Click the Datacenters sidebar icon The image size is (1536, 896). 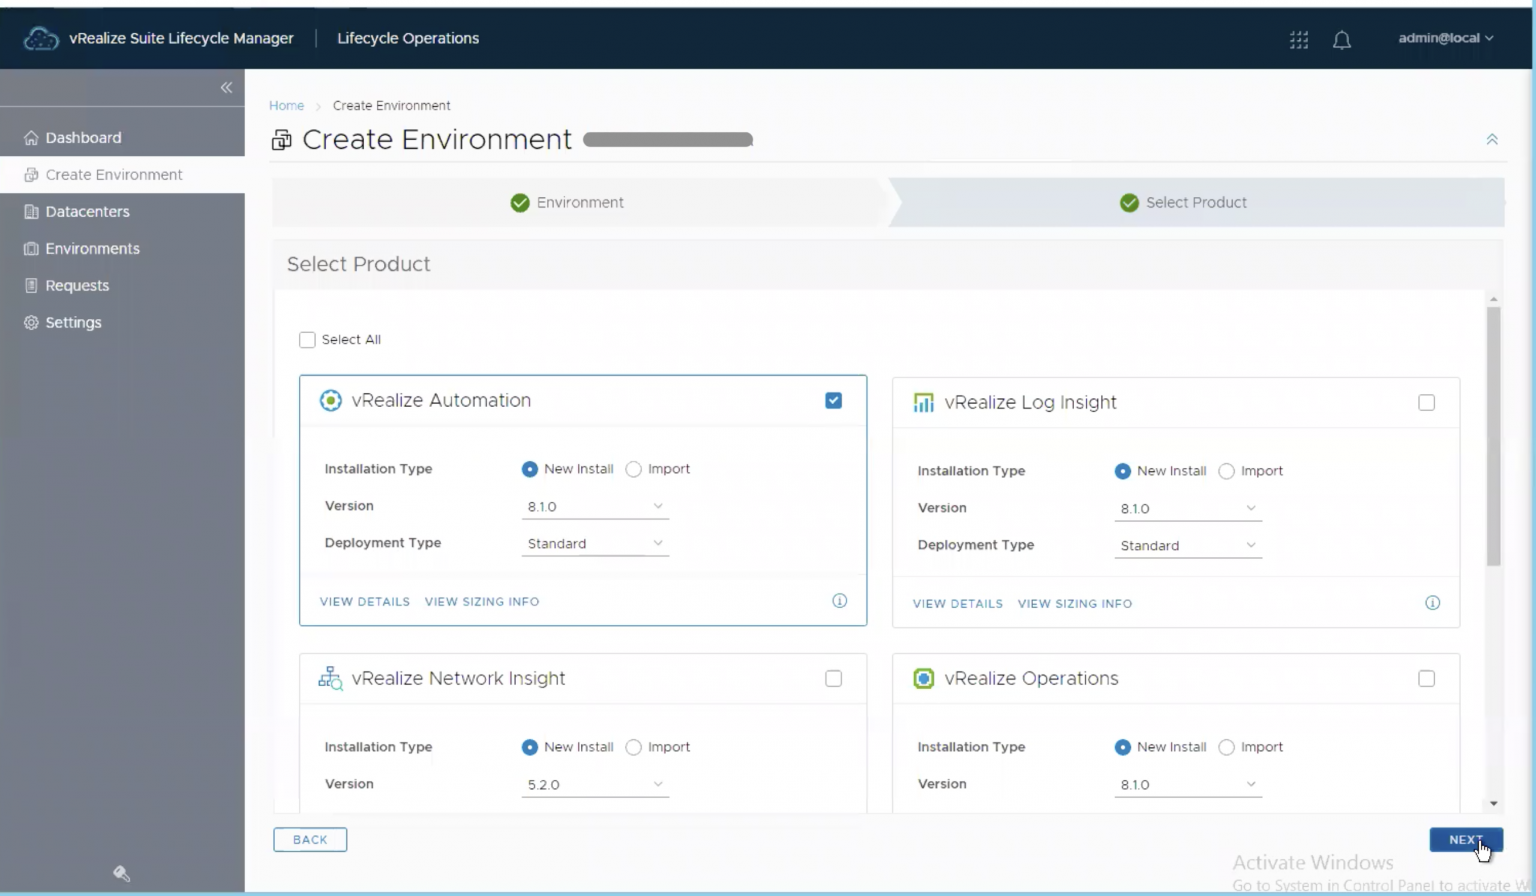click(31, 212)
